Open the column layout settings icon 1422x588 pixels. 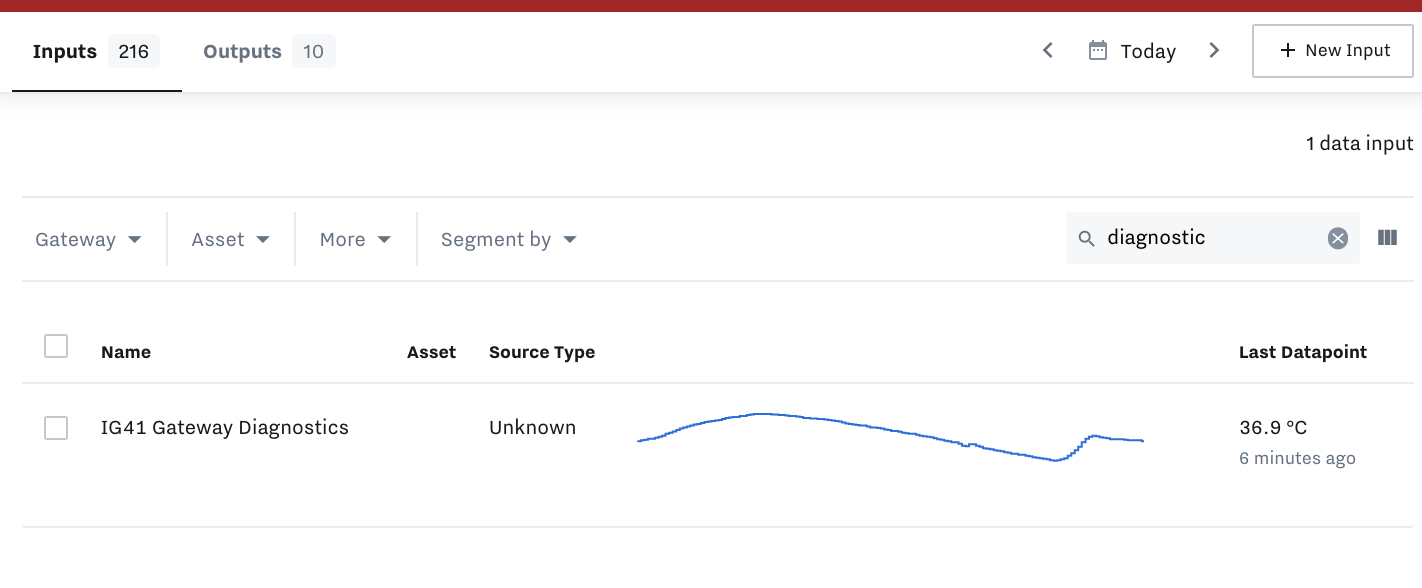pos(1387,238)
